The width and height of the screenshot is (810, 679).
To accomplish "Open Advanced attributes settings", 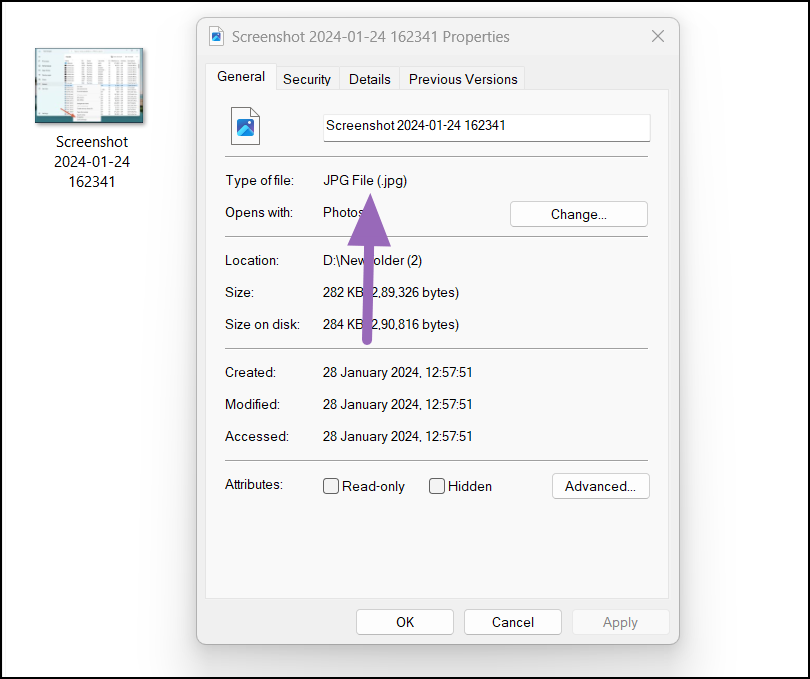I will pyautogui.click(x=600, y=486).
